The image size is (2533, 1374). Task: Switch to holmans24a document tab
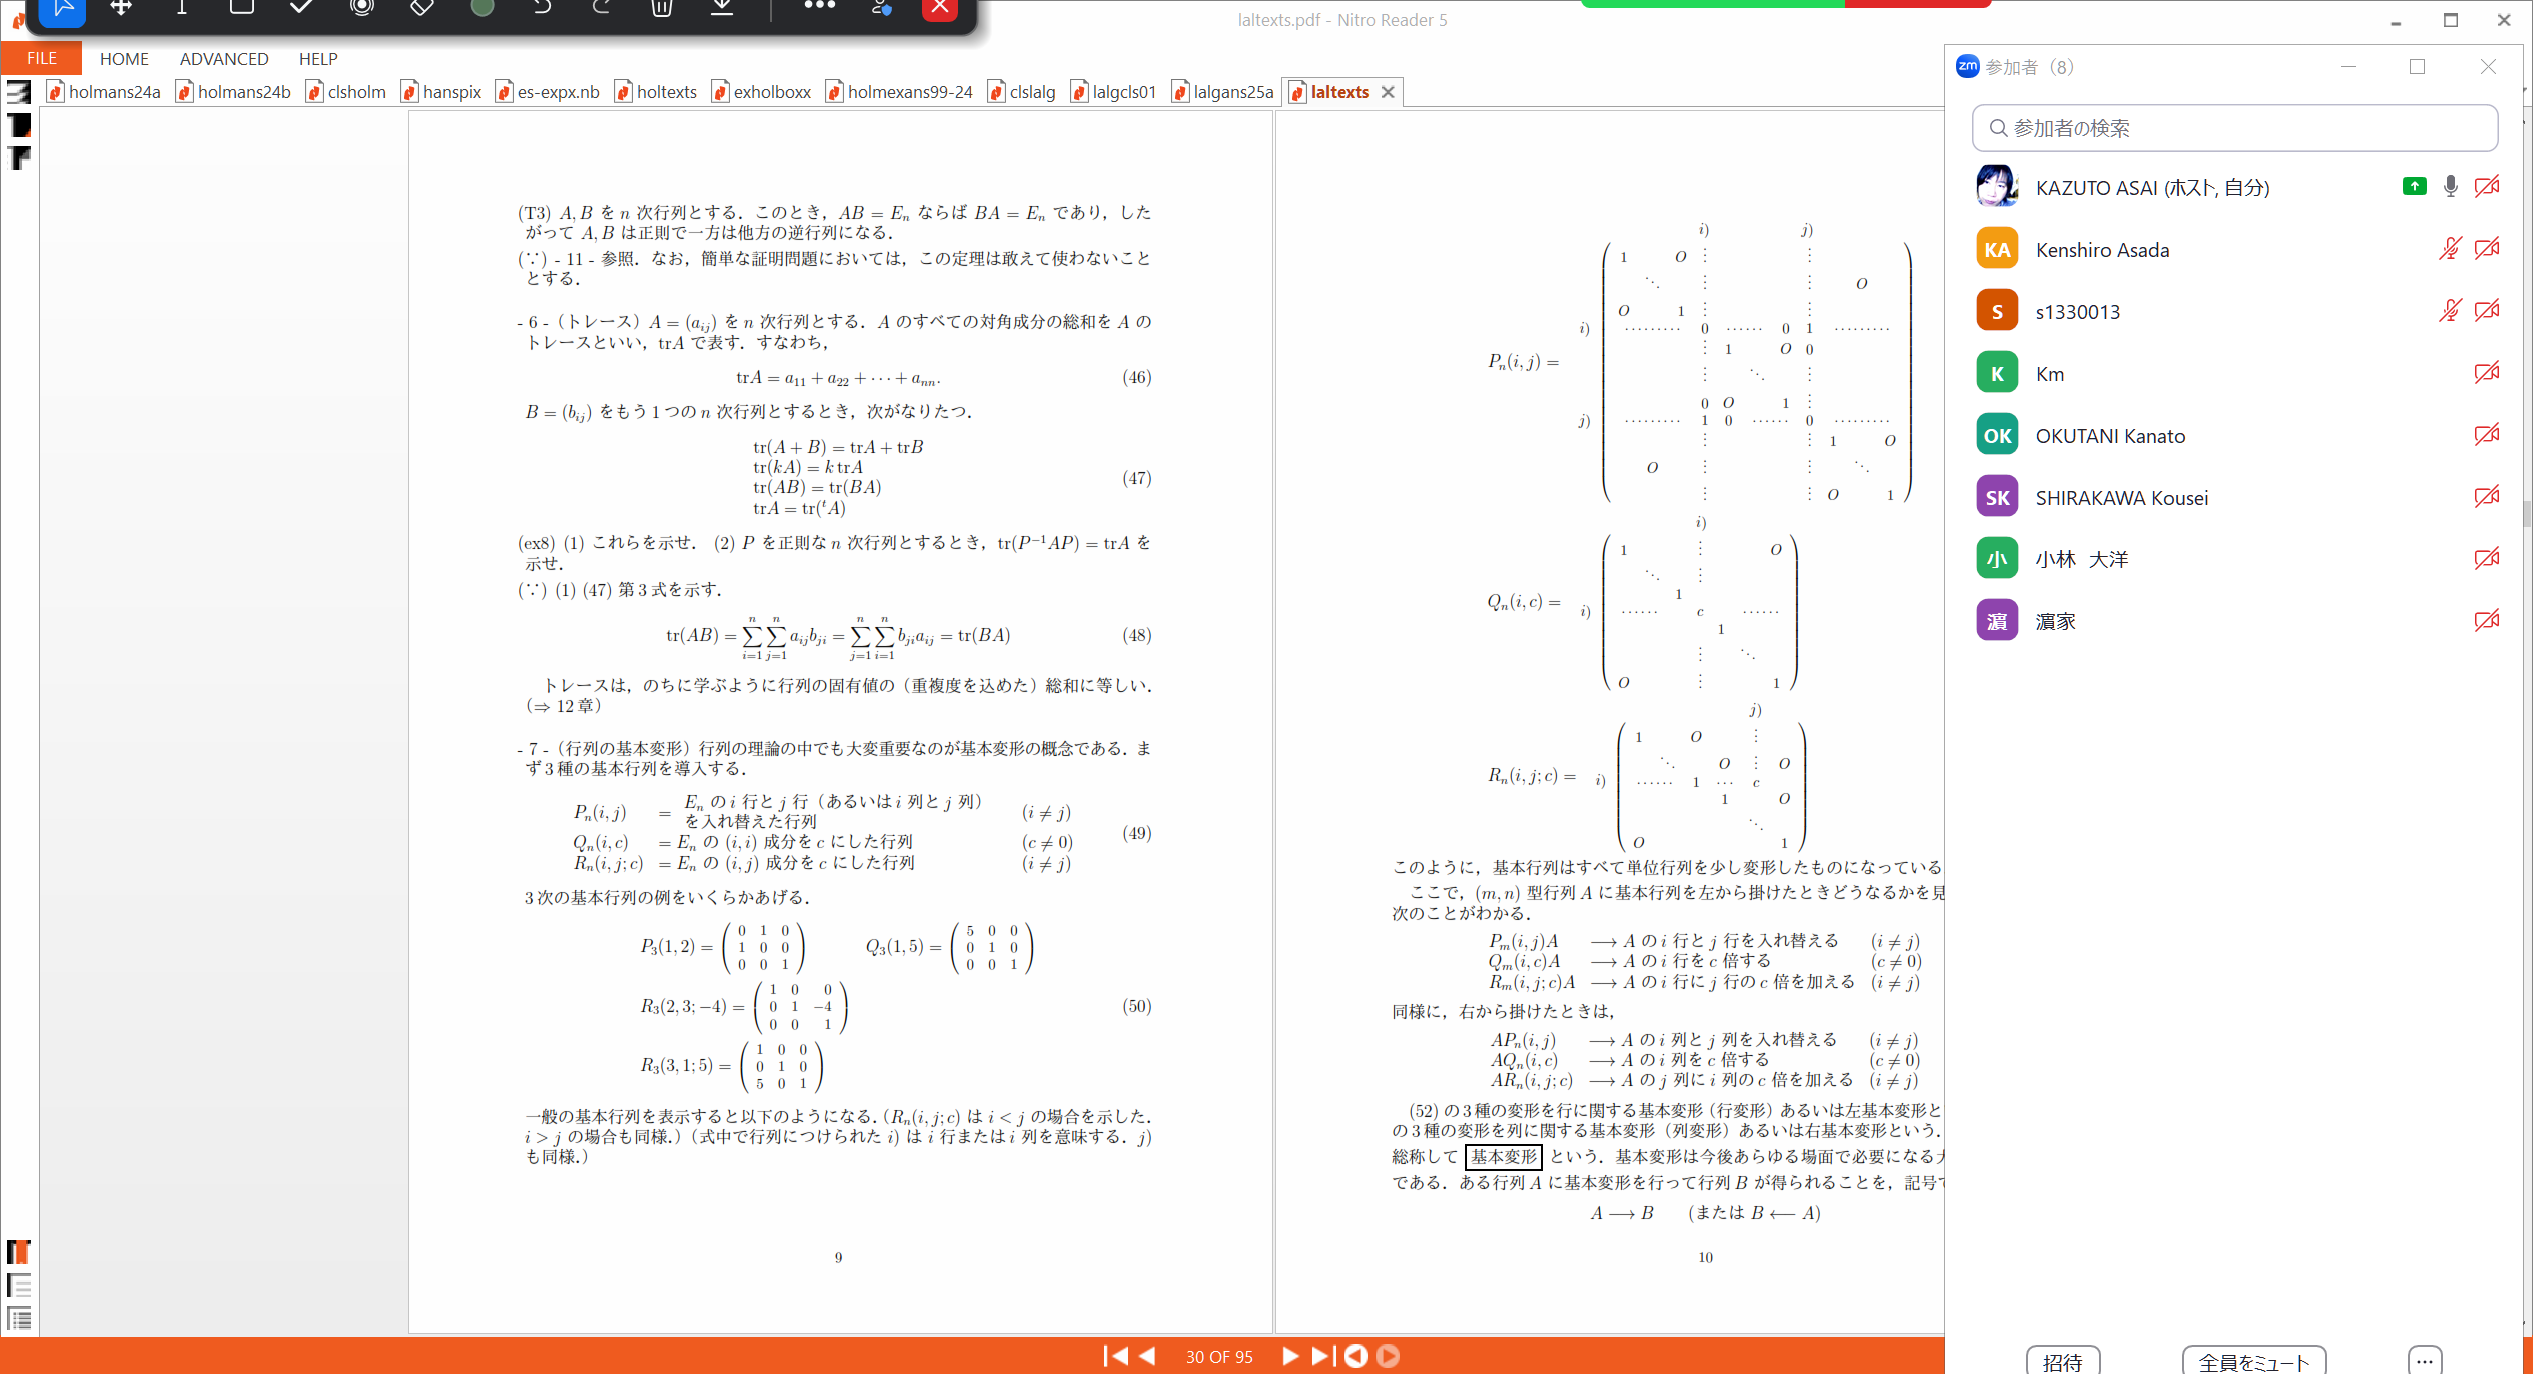point(104,92)
